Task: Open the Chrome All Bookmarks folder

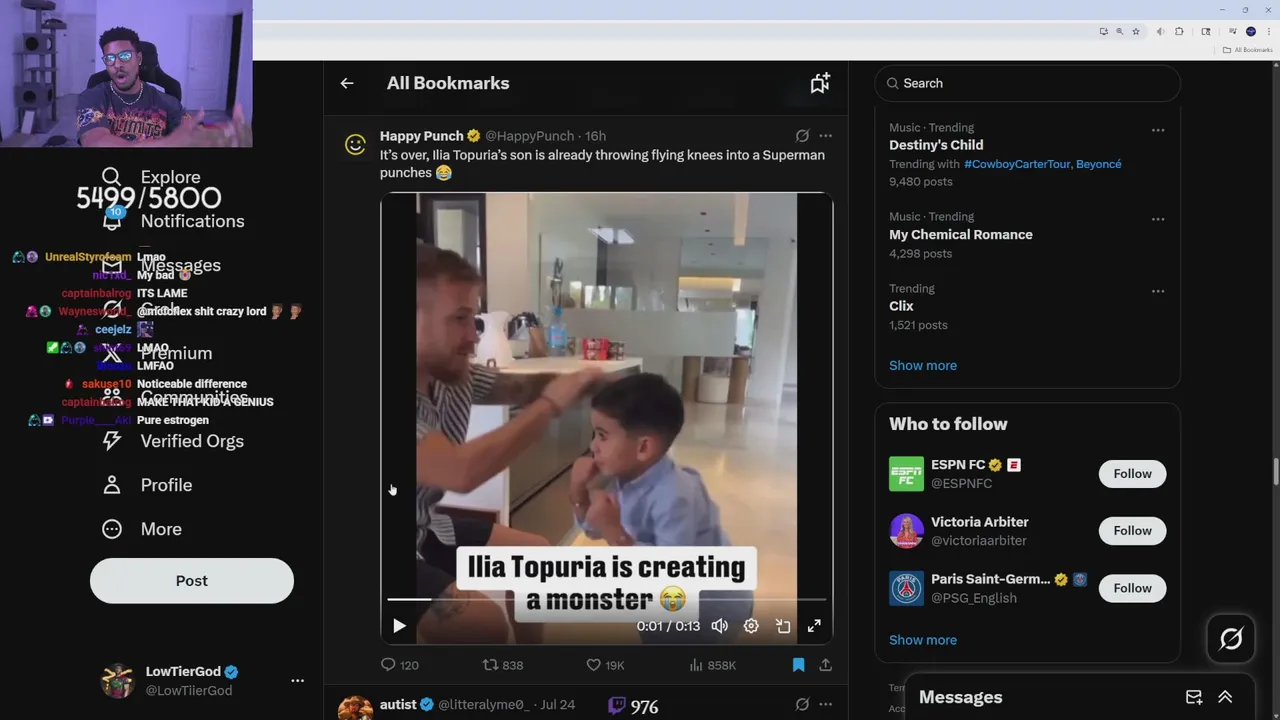Action: pyautogui.click(x=1247, y=50)
